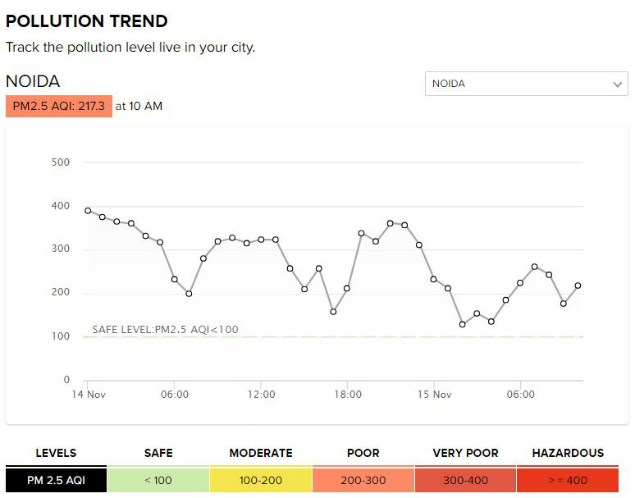Click the 500 y-axis label
Image resolution: width=635 pixels, height=498 pixels.
(x=60, y=162)
